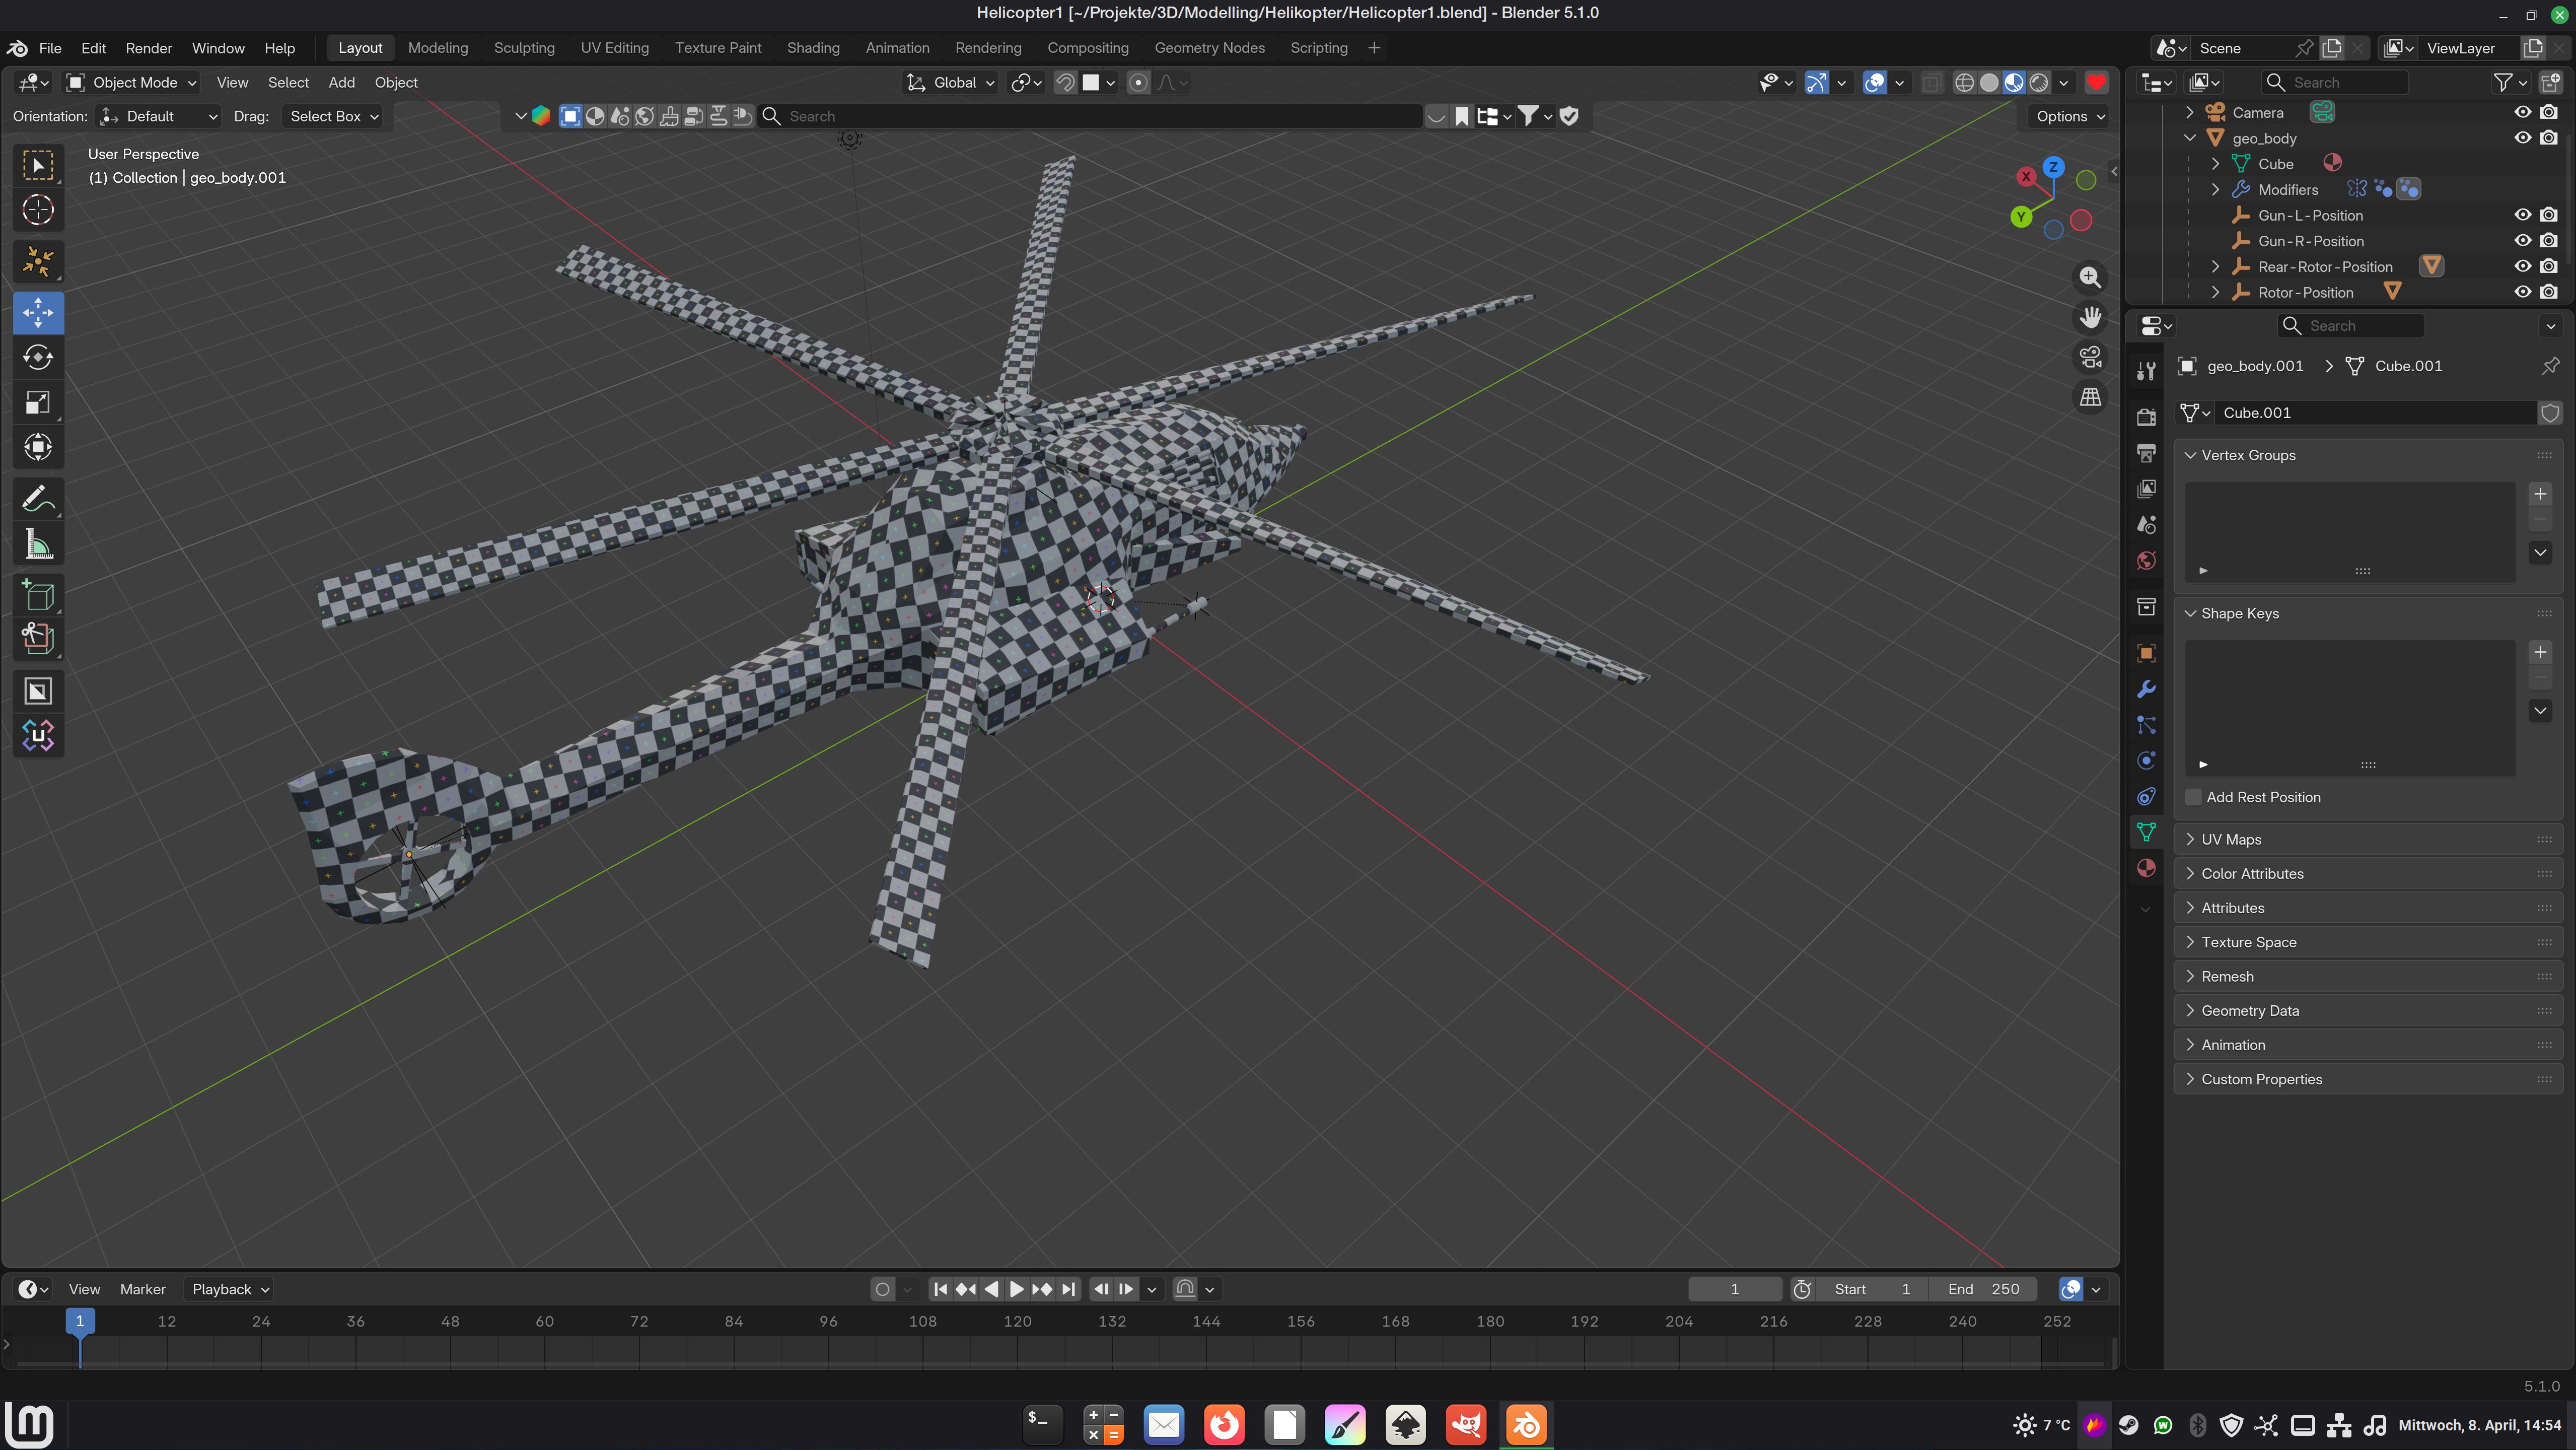Image resolution: width=2576 pixels, height=1450 pixels.
Task: Open the Object properties orange square tab
Action: click(2146, 653)
